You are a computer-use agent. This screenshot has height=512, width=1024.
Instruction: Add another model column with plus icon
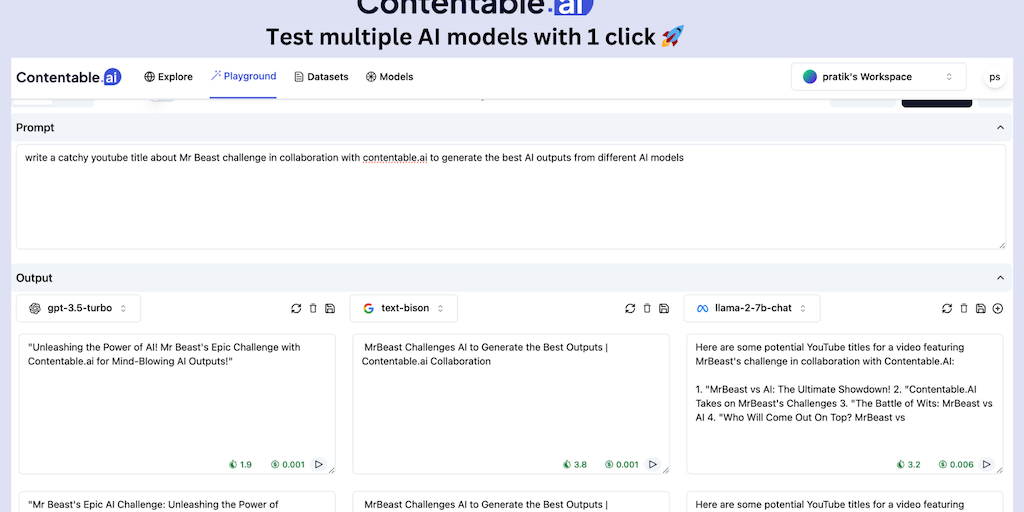997,309
